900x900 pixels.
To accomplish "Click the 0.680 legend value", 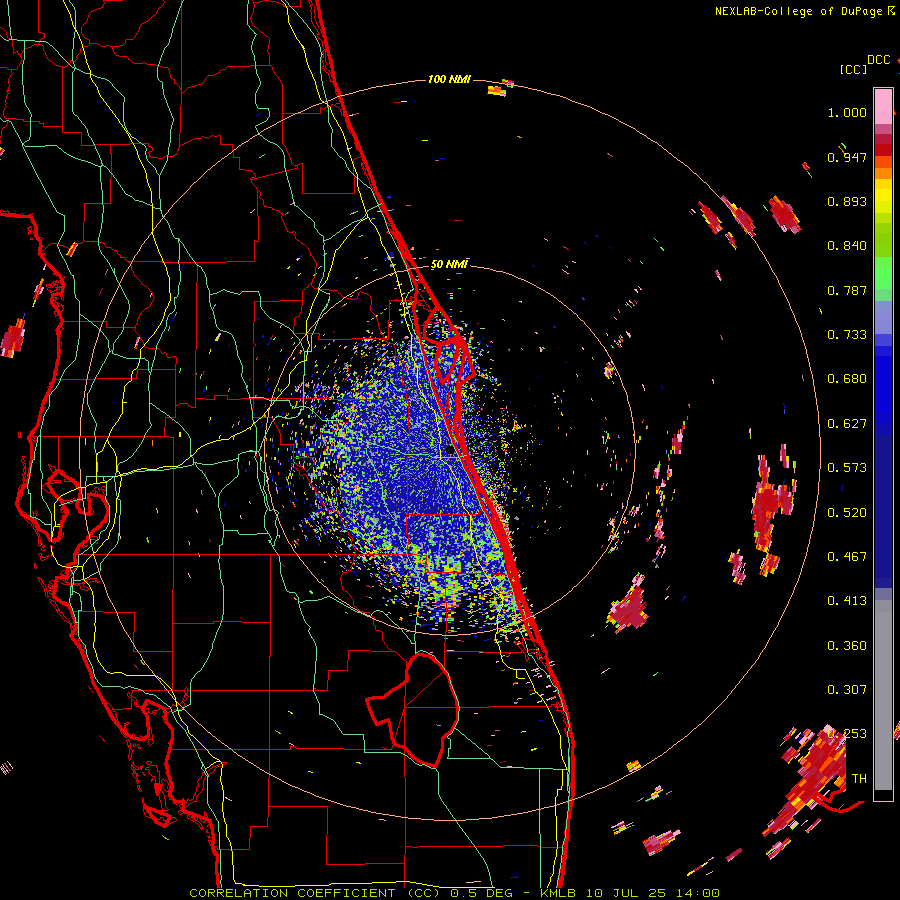I will 847,379.
